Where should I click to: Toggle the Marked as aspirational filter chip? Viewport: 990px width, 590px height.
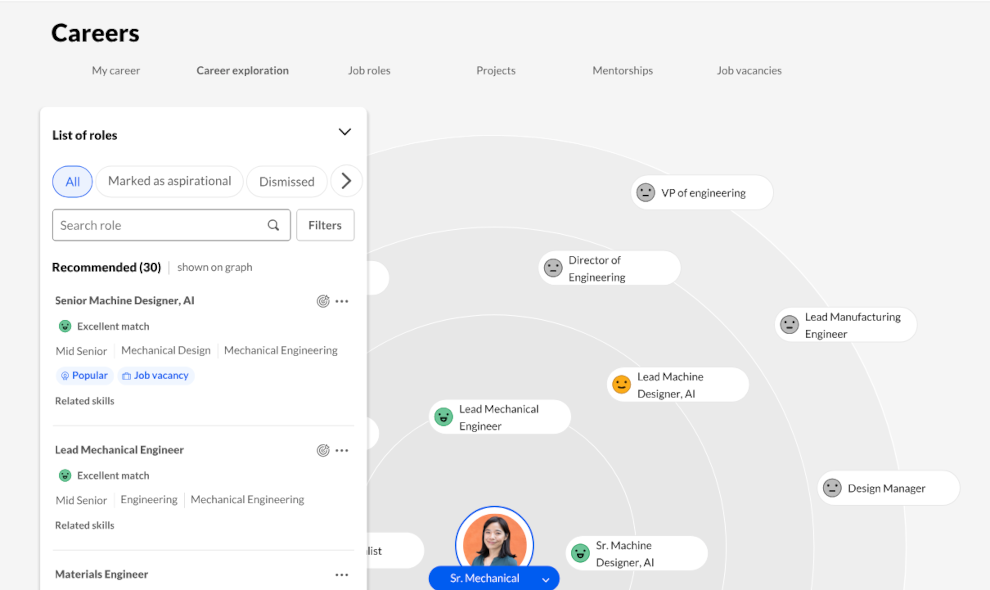(169, 182)
